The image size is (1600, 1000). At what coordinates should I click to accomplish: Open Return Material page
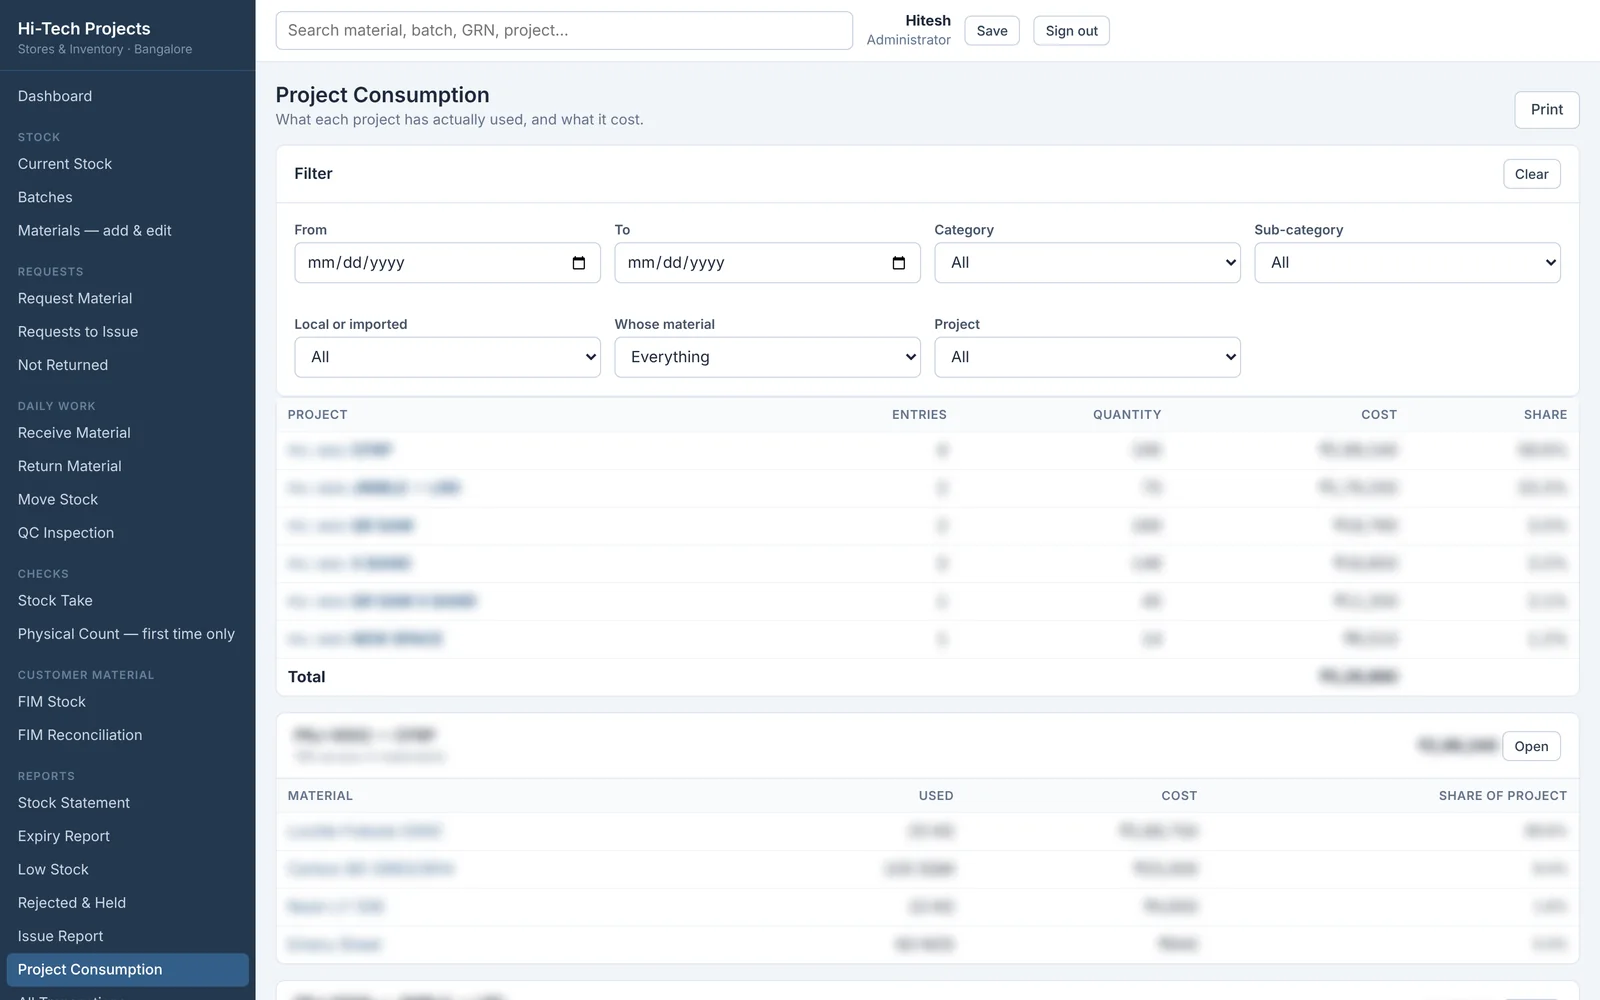[x=127, y=466]
